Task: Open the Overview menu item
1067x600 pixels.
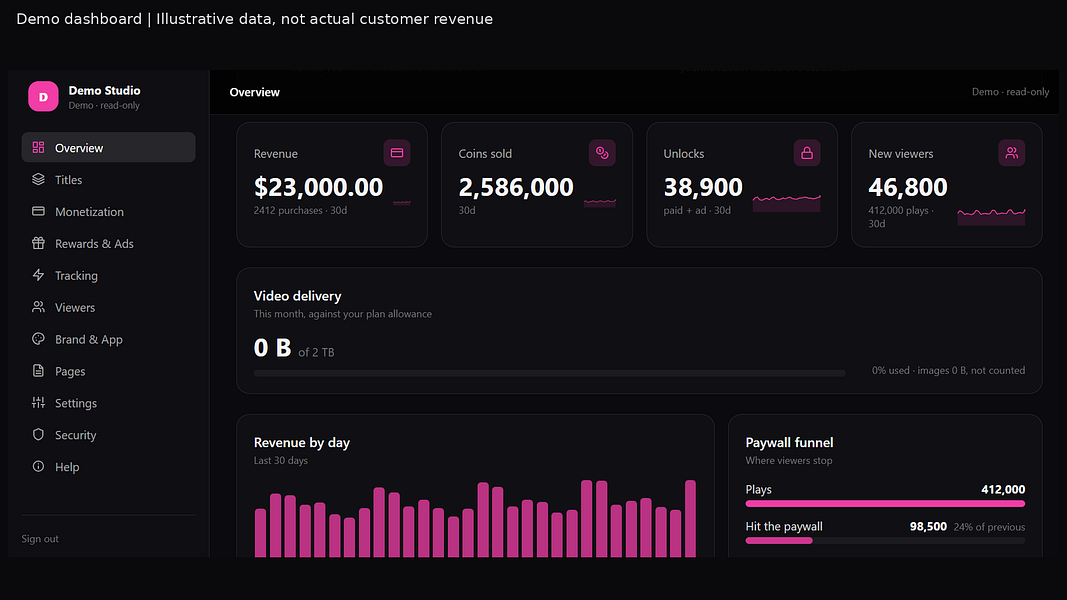Action: pos(108,148)
